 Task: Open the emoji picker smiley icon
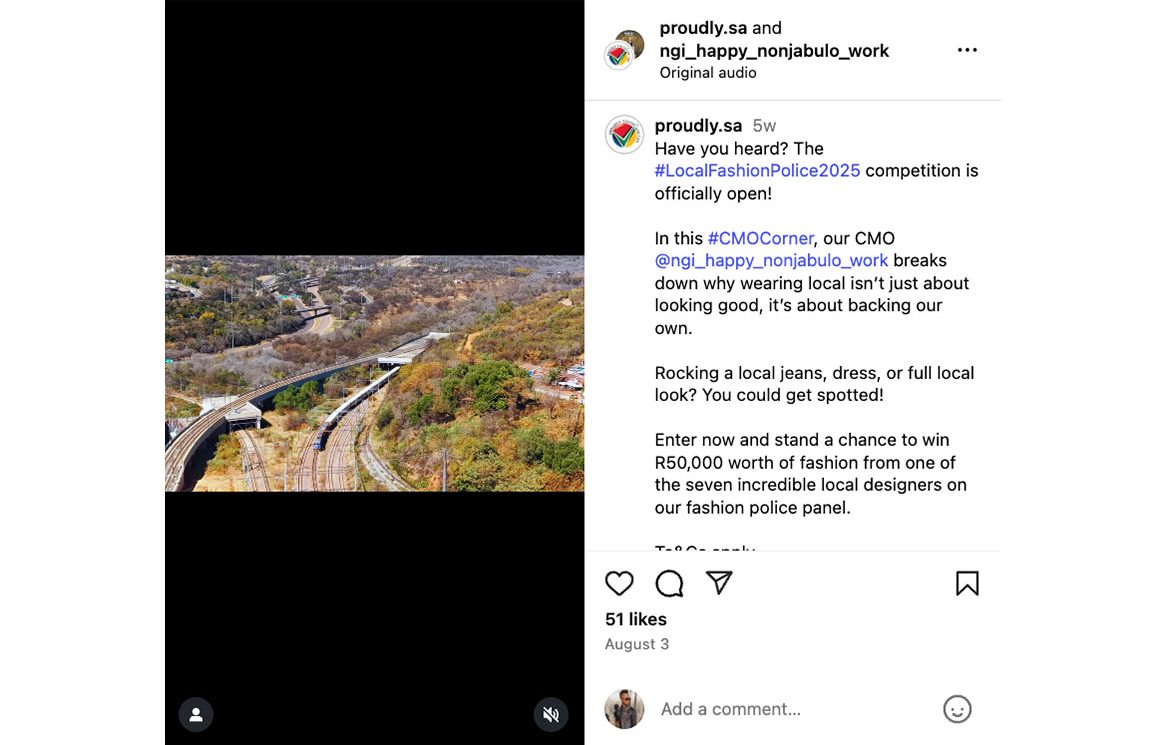(x=957, y=709)
